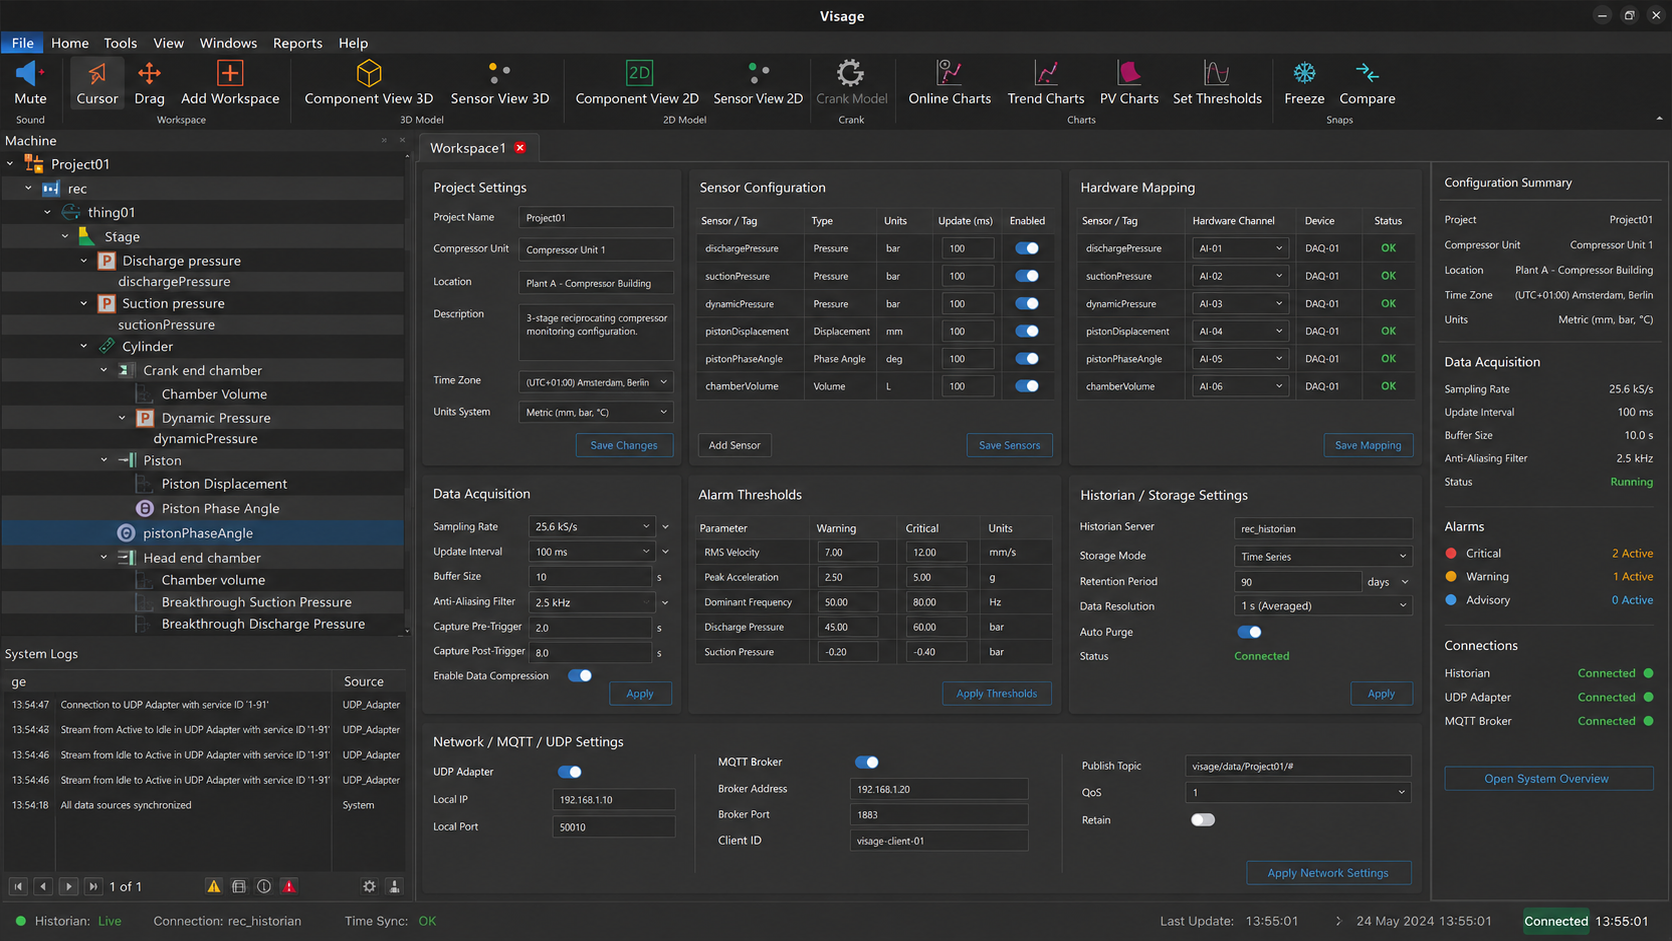
Task: Open the Set Thresholds tool
Action: (x=1217, y=82)
